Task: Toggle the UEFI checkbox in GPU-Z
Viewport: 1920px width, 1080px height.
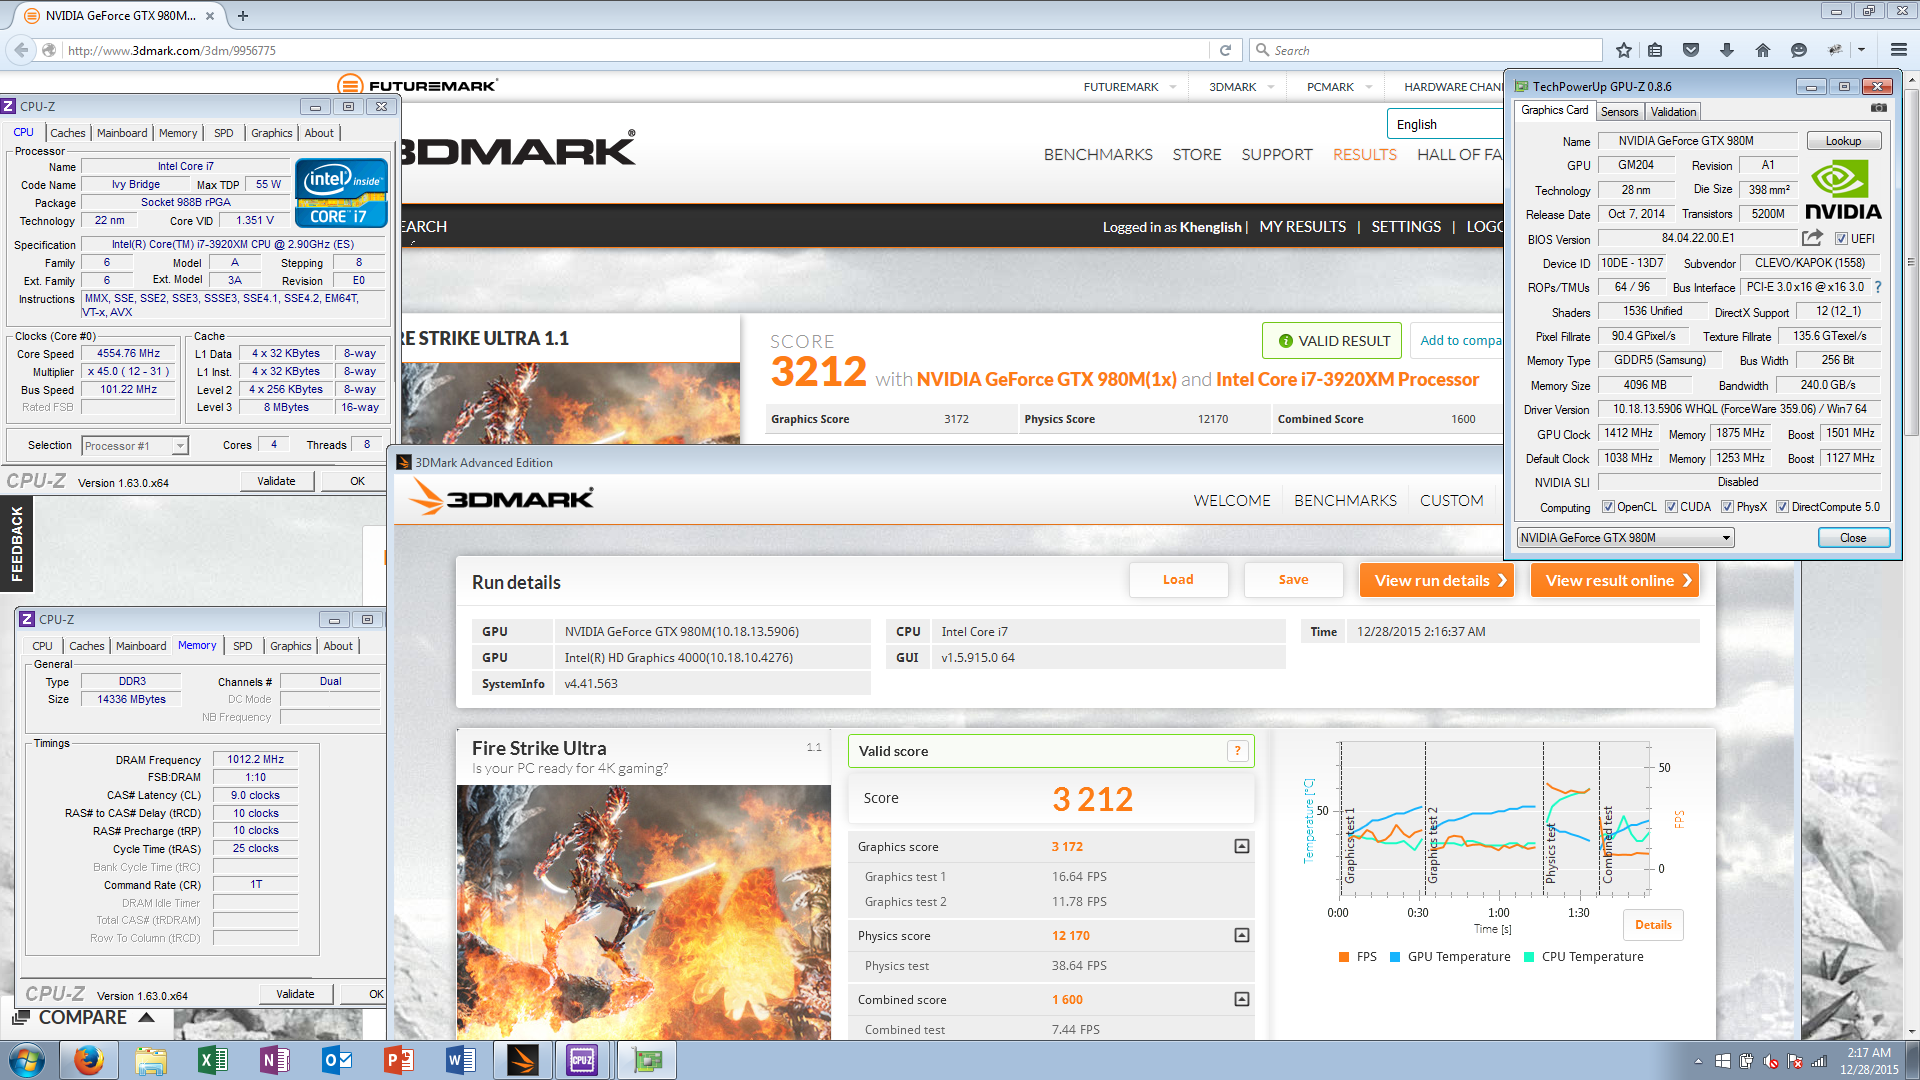Action: (x=1841, y=239)
